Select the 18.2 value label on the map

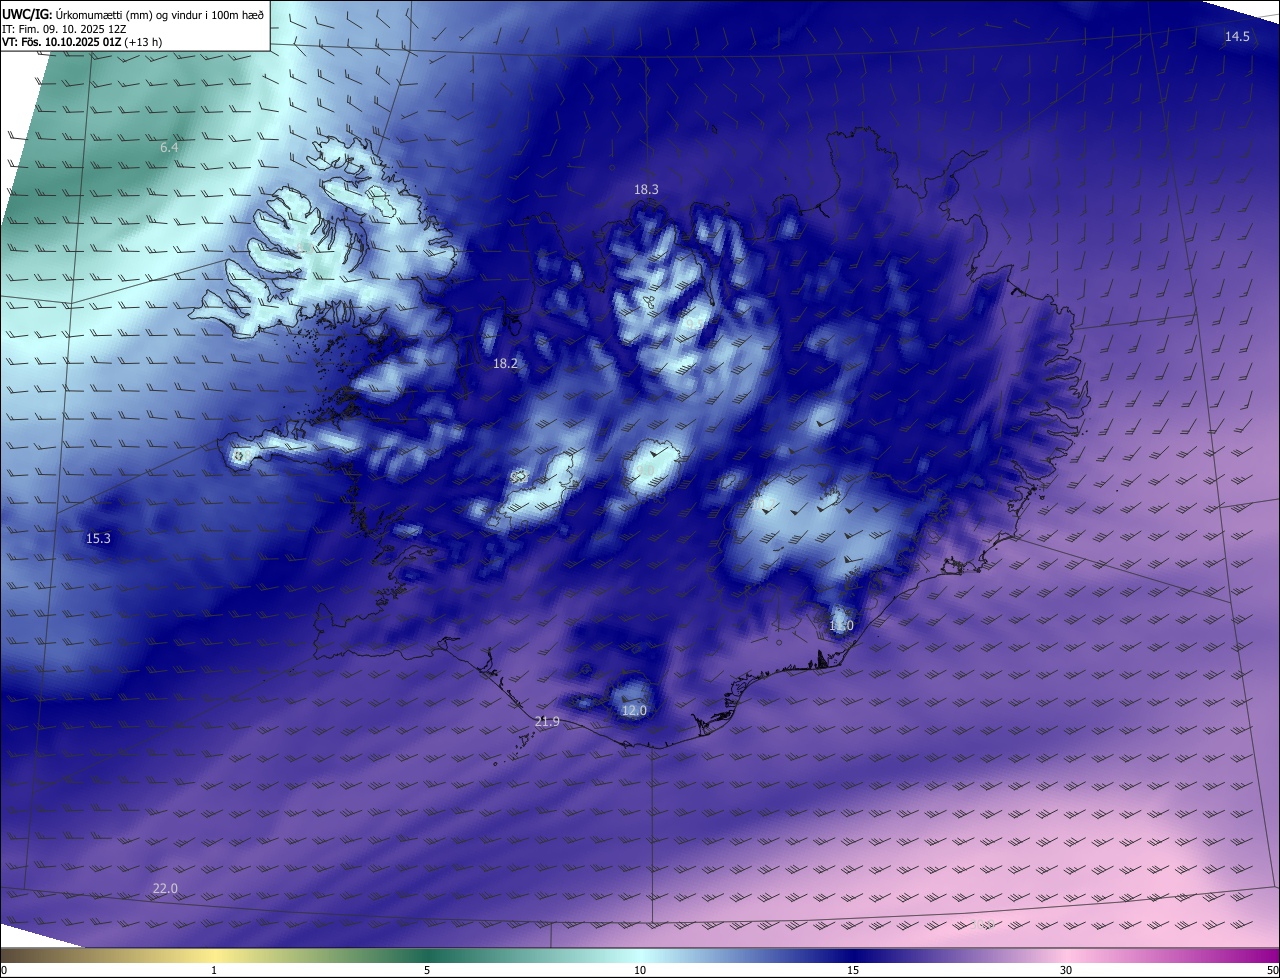[505, 364]
